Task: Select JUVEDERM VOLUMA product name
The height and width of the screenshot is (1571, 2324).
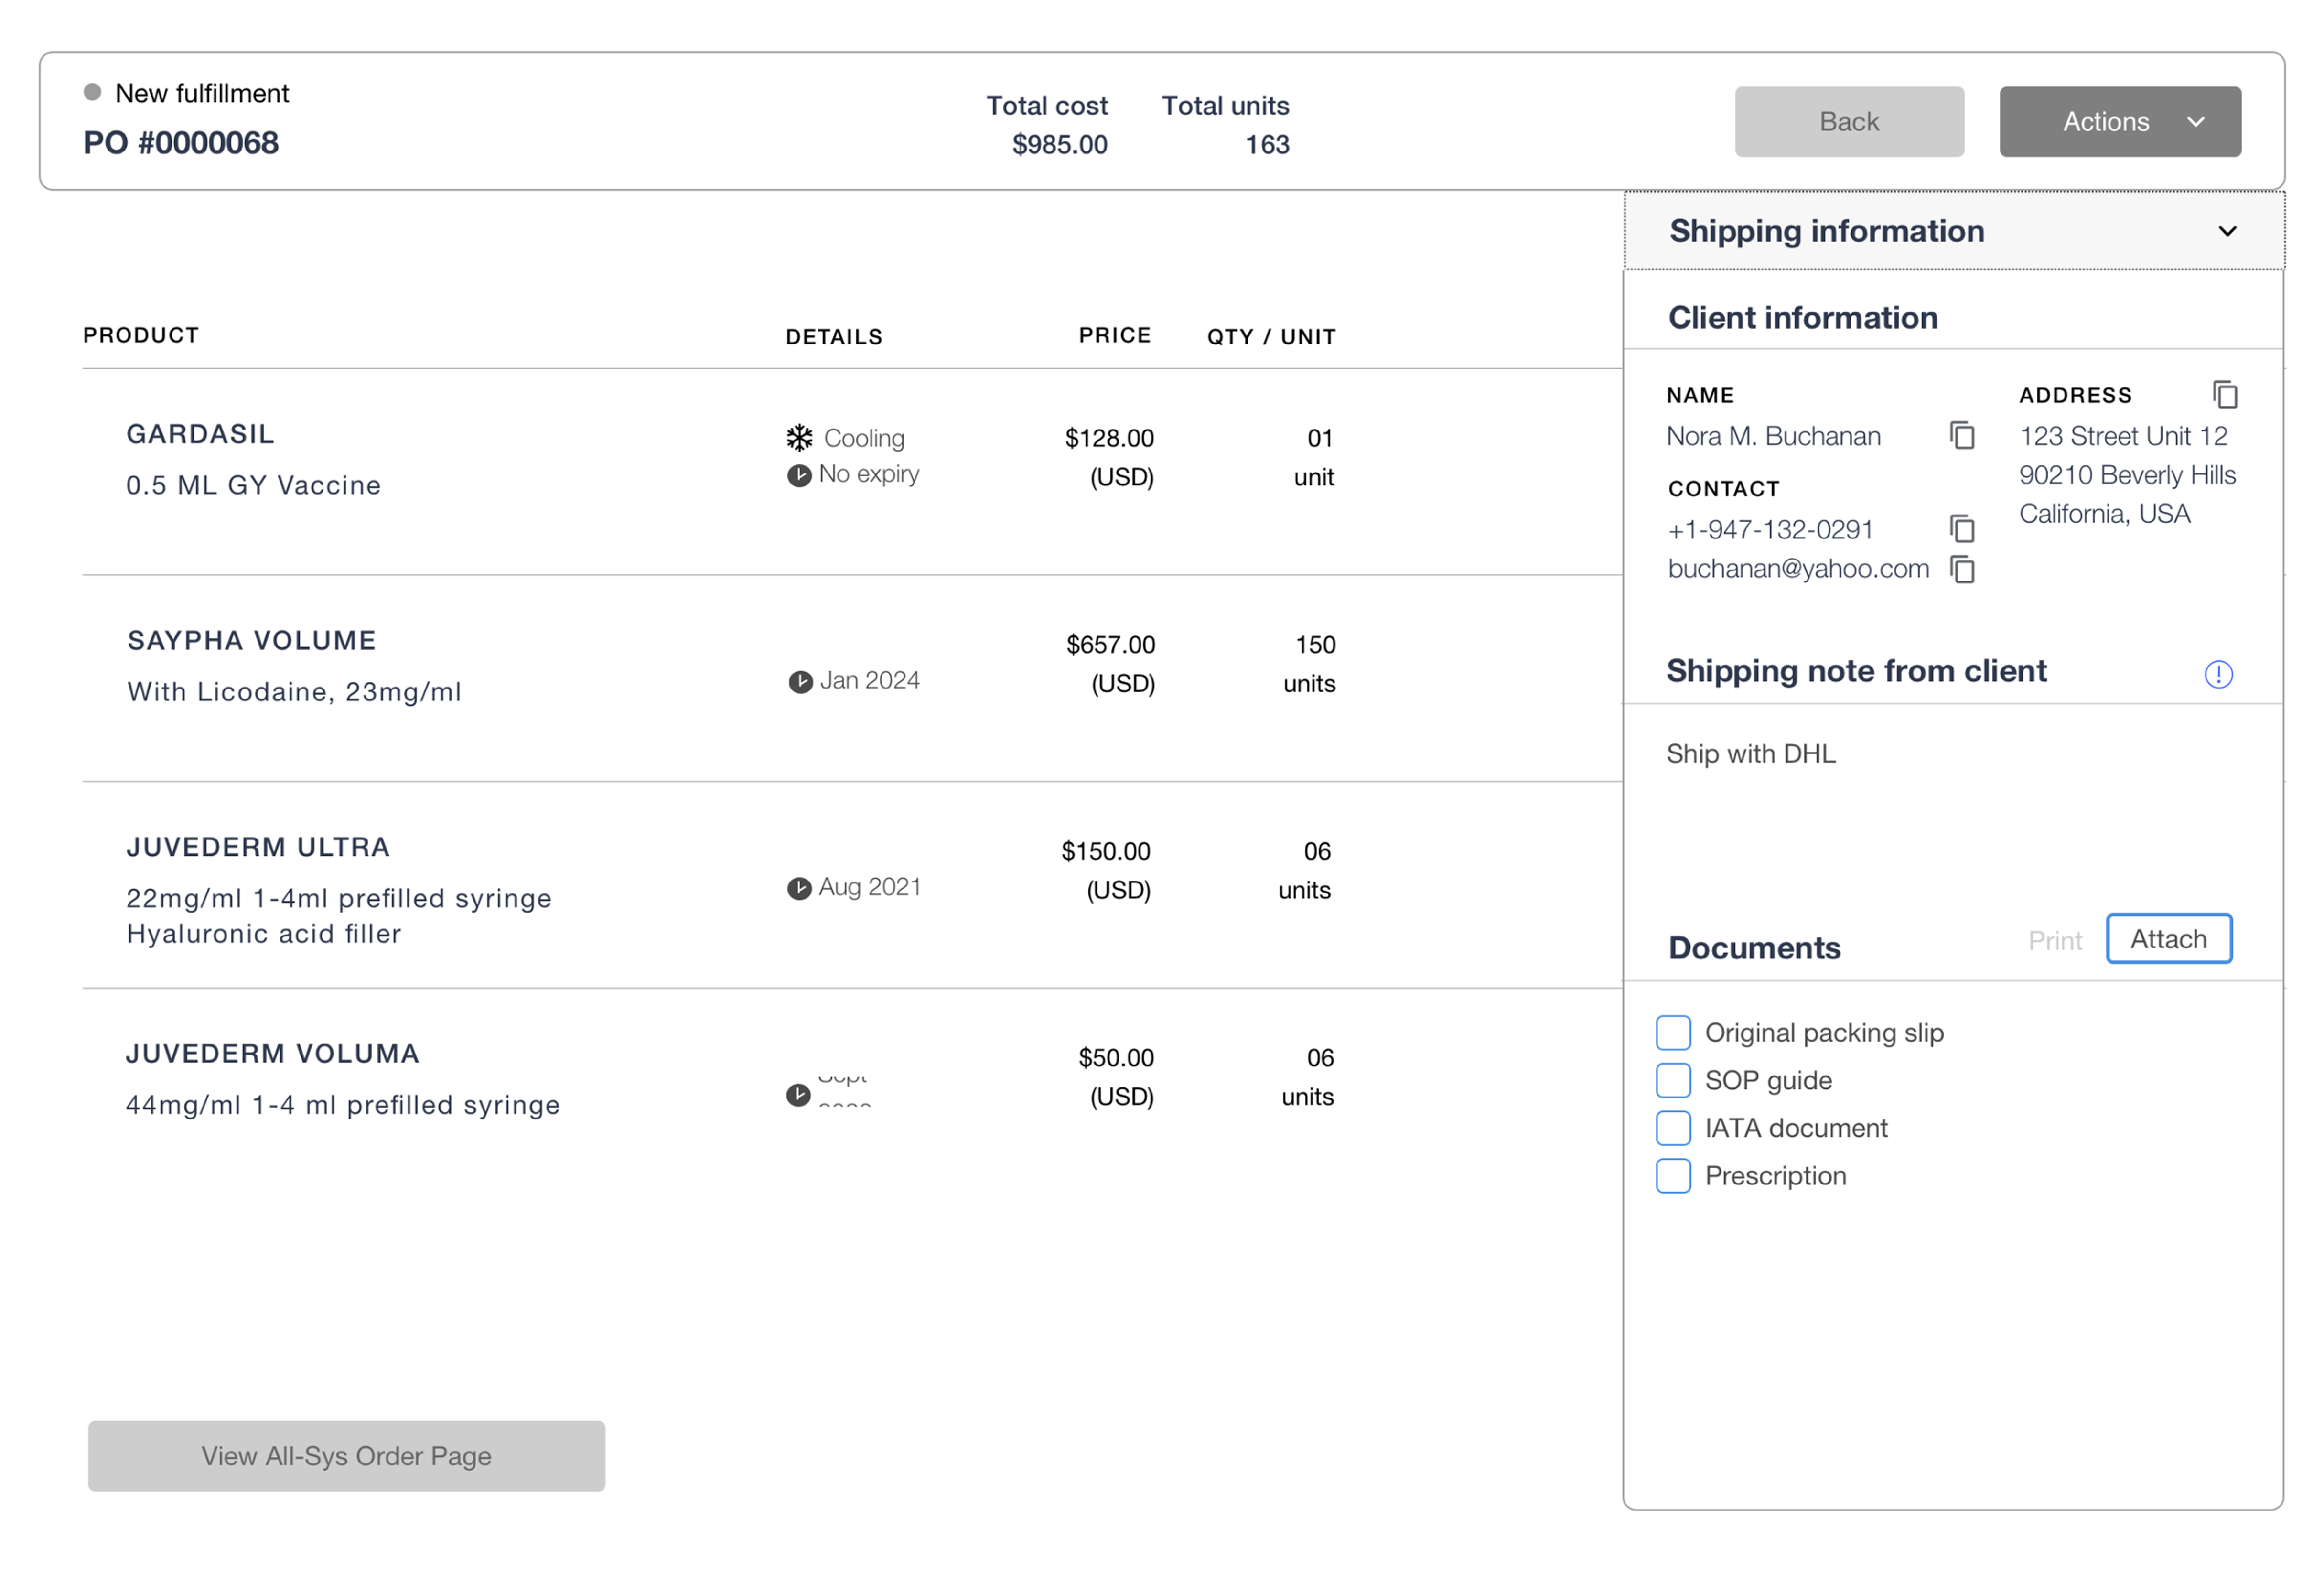Action: [x=272, y=1053]
